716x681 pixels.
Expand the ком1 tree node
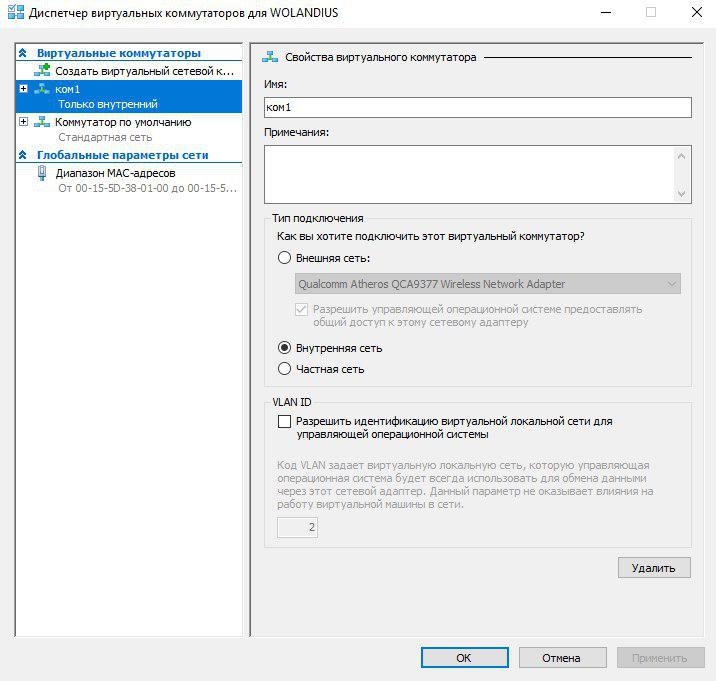coord(23,89)
